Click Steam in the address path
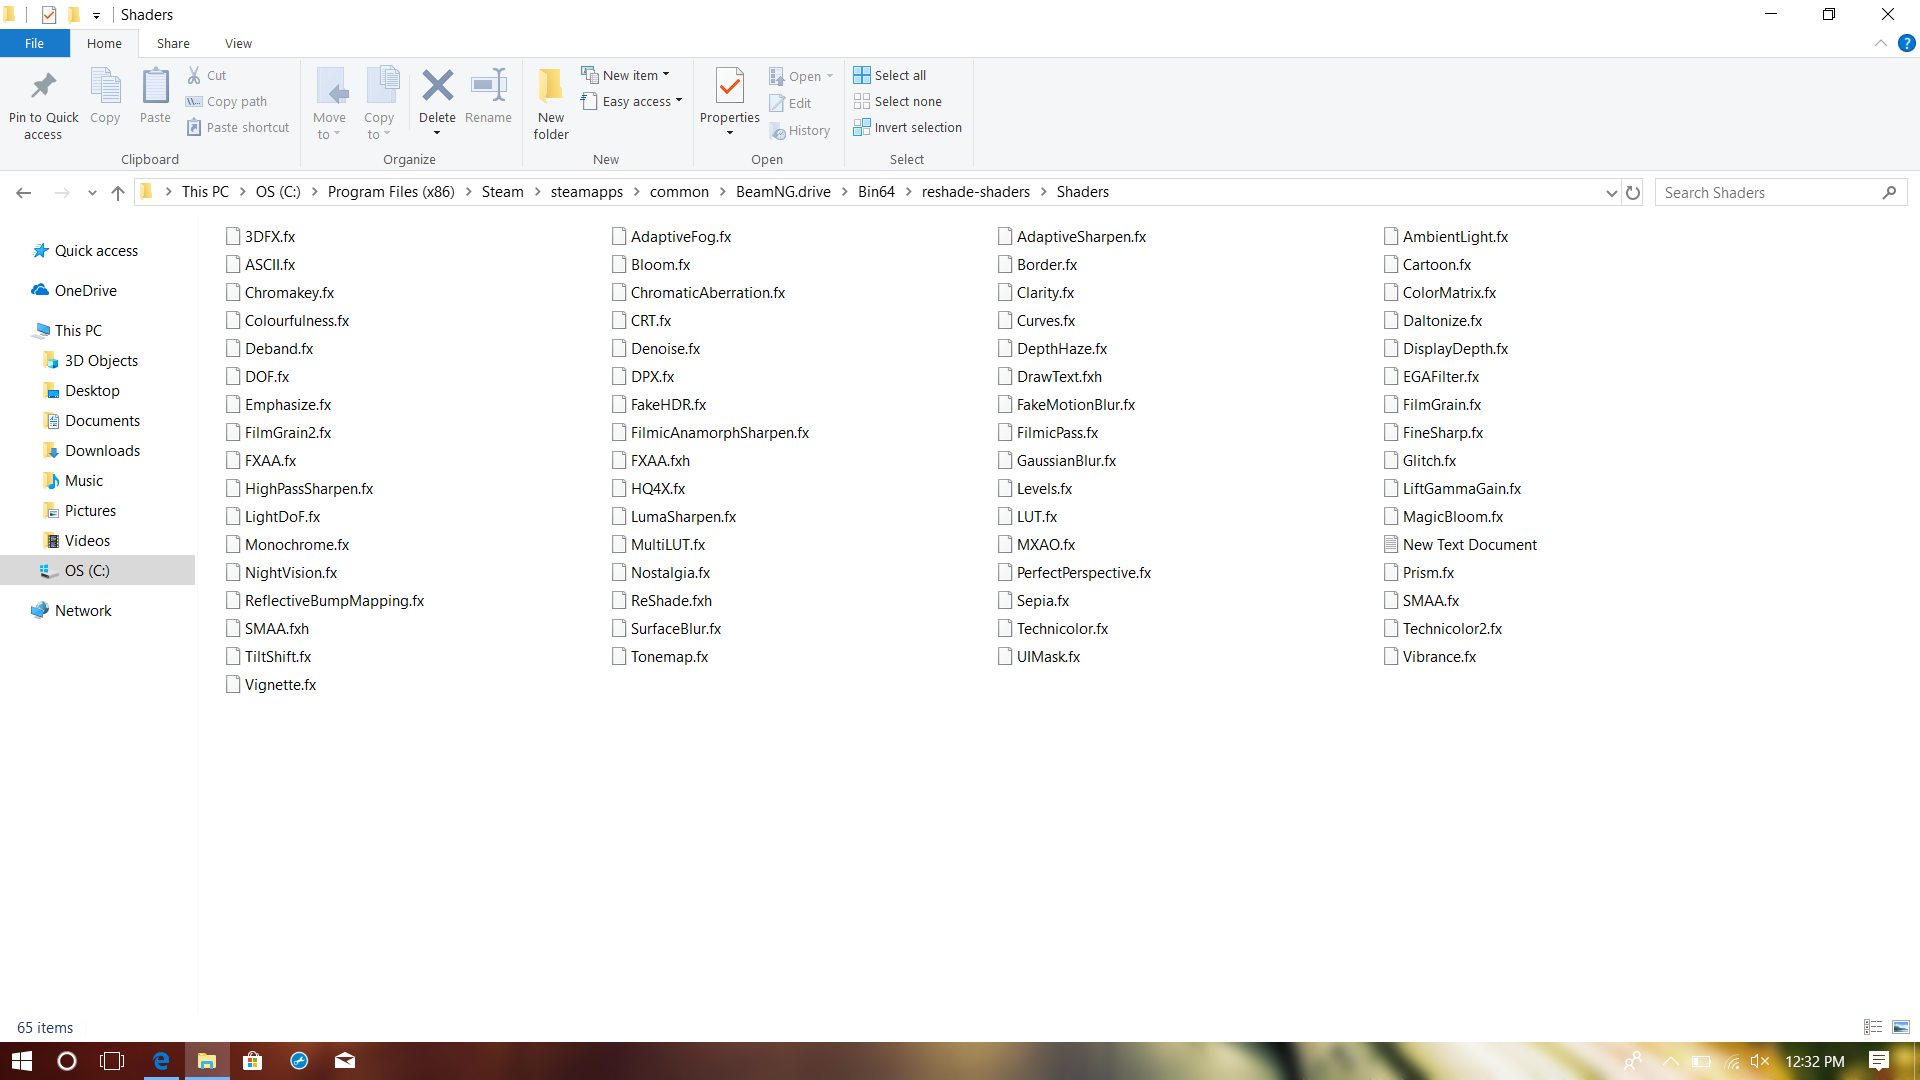 (502, 192)
